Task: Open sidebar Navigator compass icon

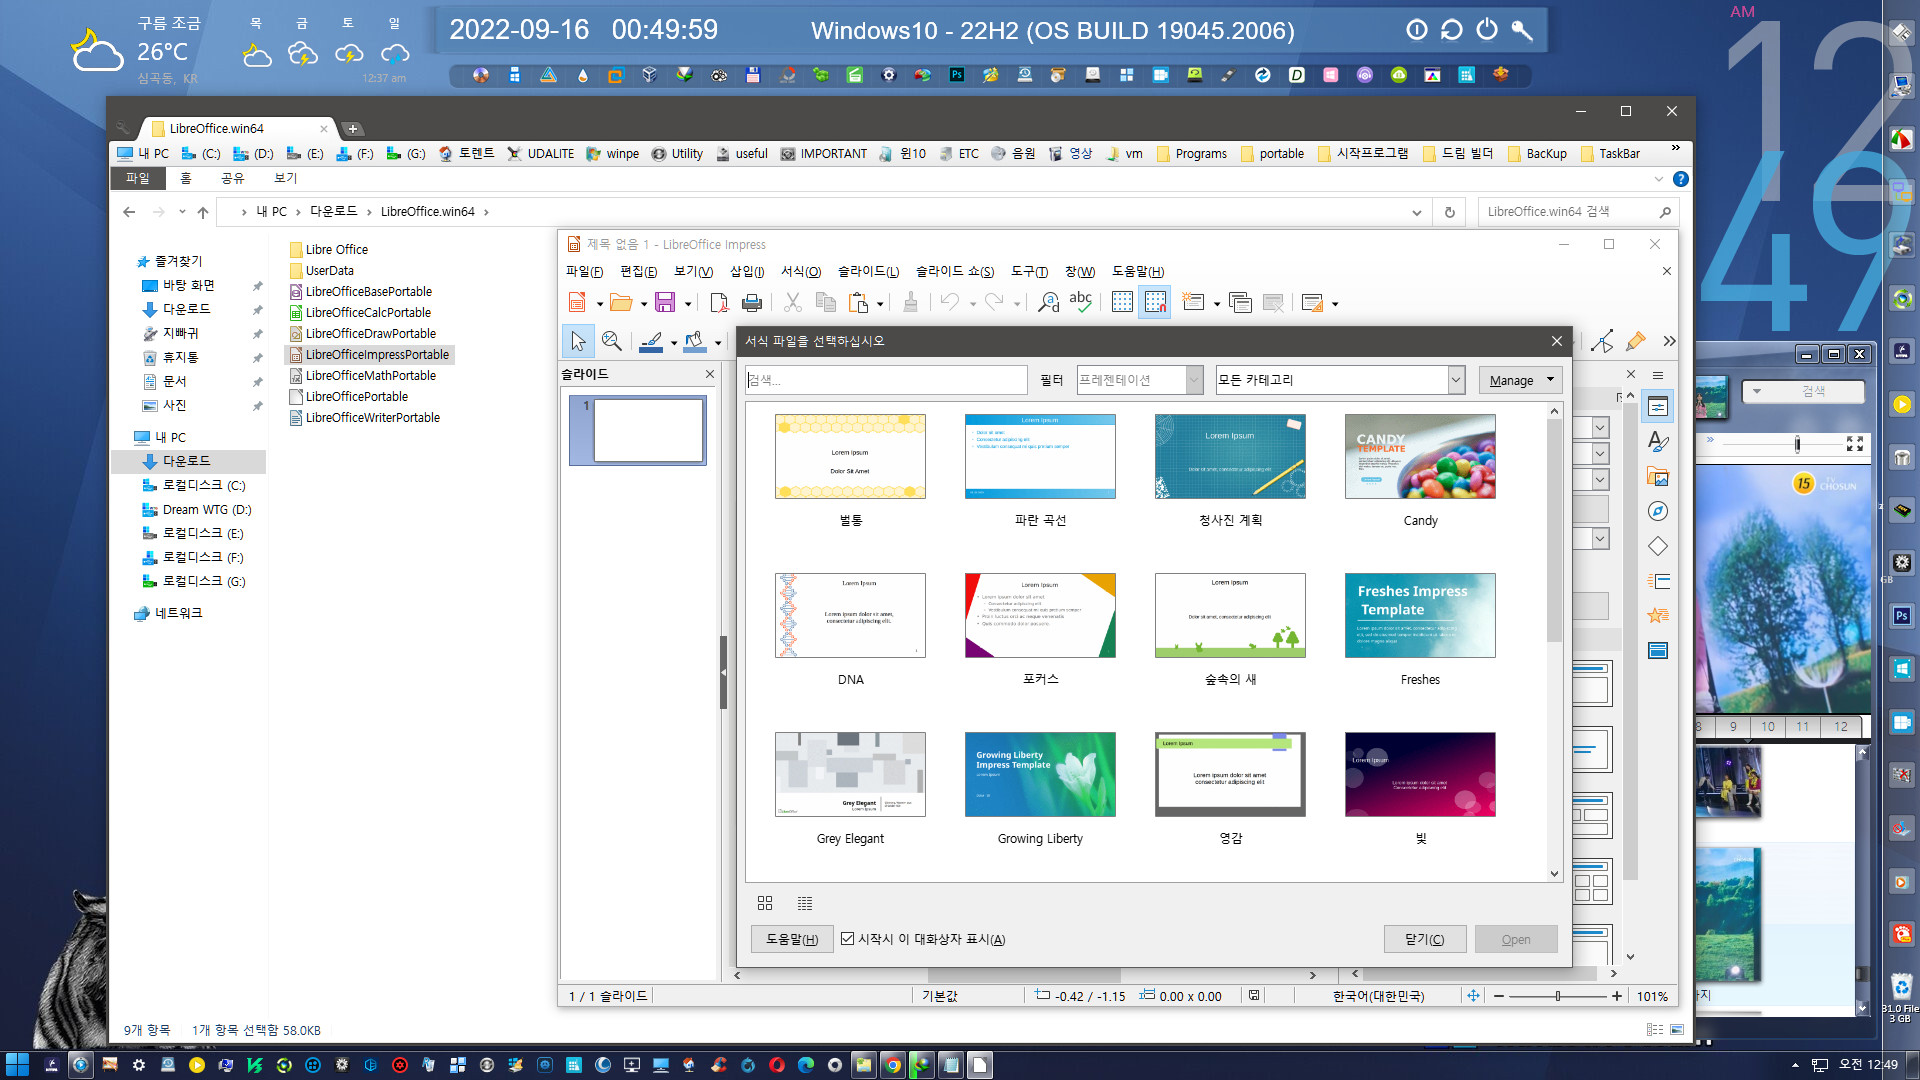Action: click(x=1658, y=511)
